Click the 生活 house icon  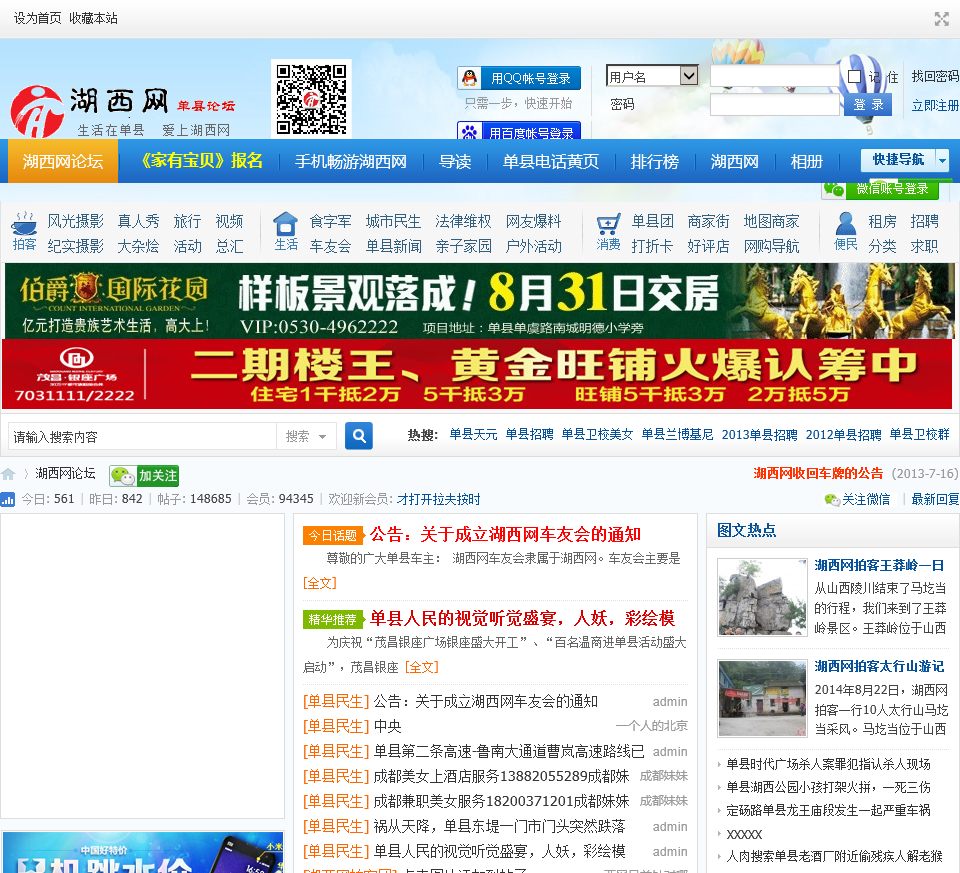[285, 223]
